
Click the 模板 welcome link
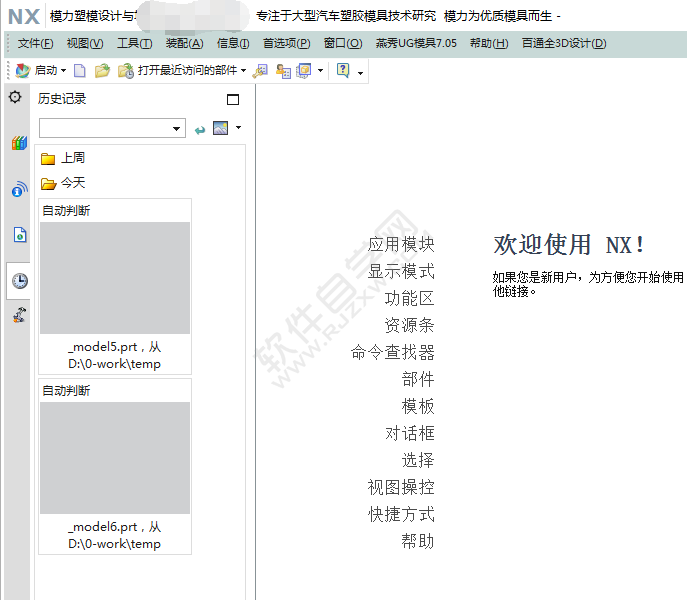pos(418,406)
